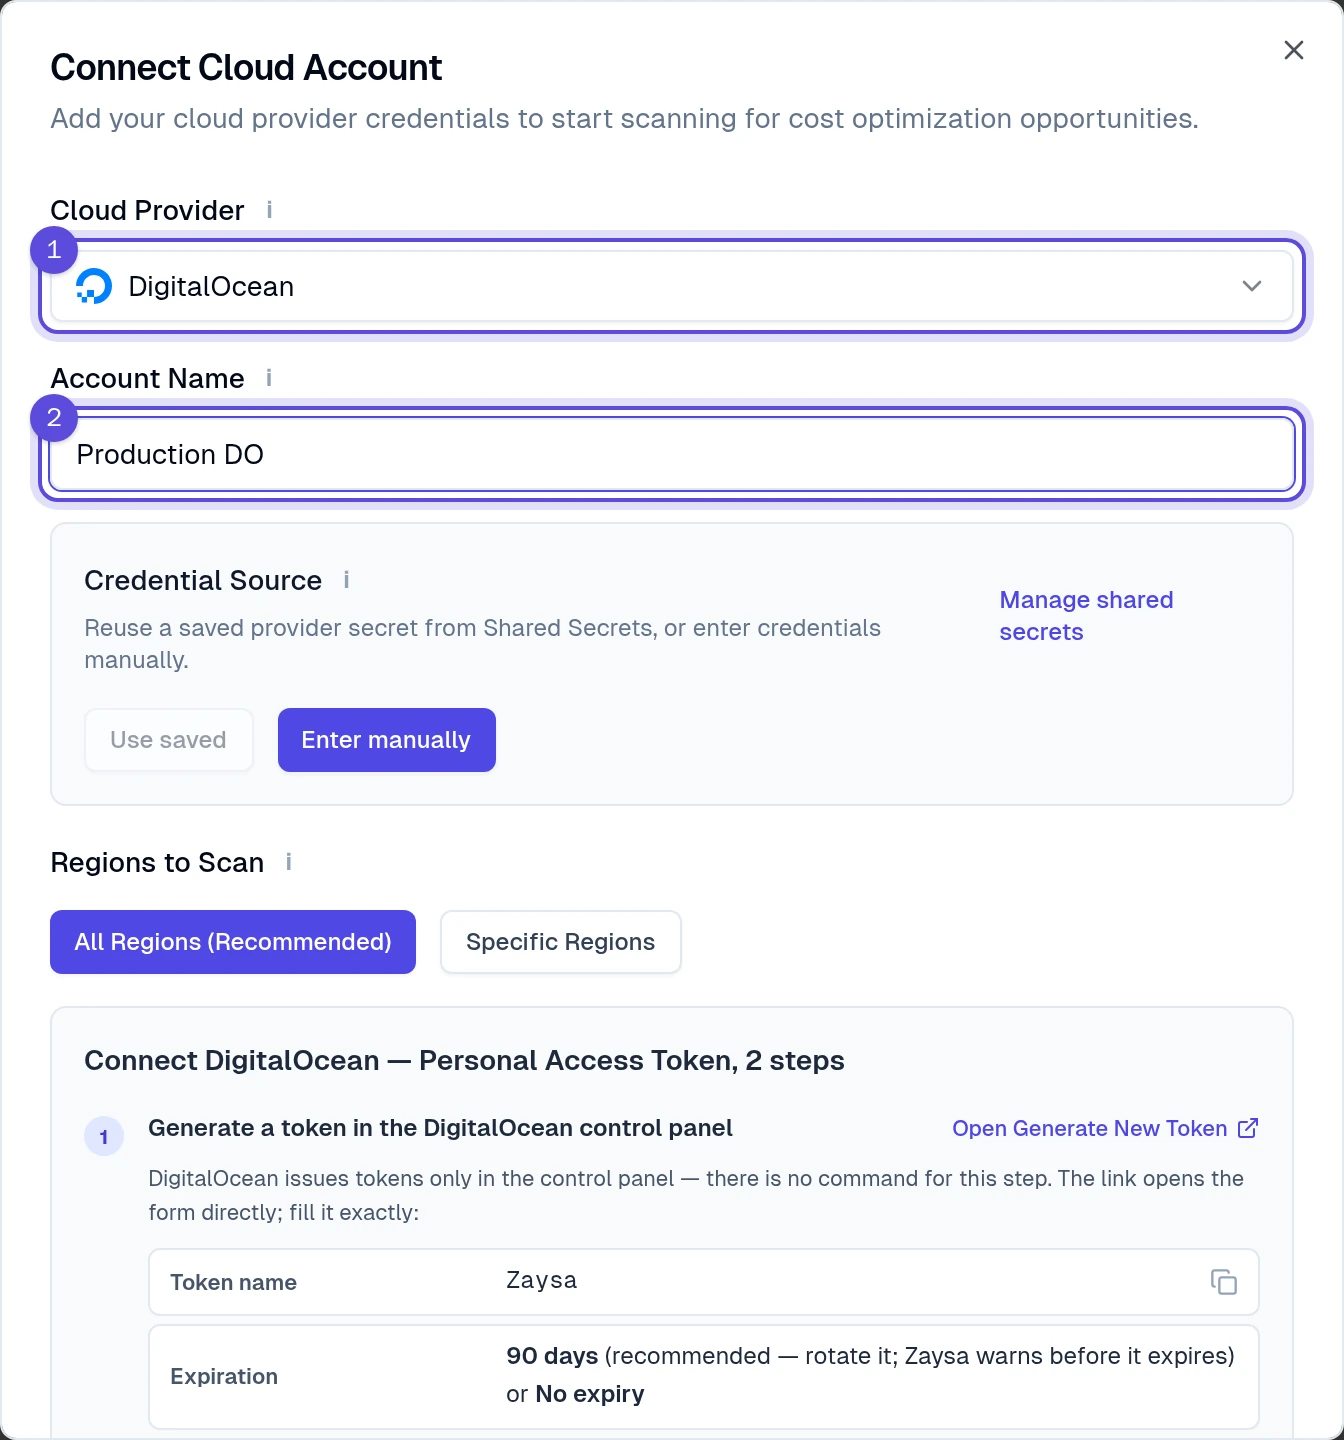Choose All Regions (Recommended)
1344x1440 pixels.
[233, 942]
